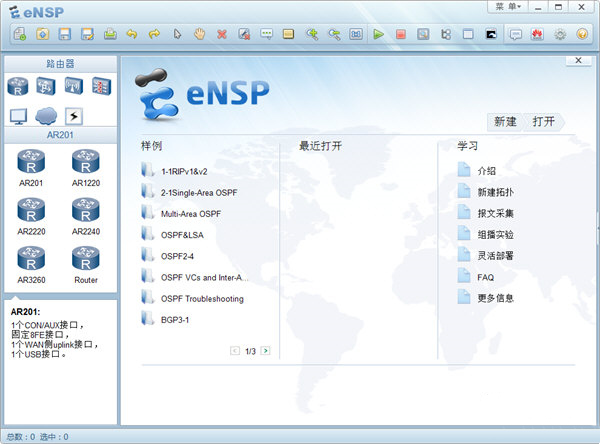Pick the AR3260 router device
The image size is (600, 444).
(32, 261)
